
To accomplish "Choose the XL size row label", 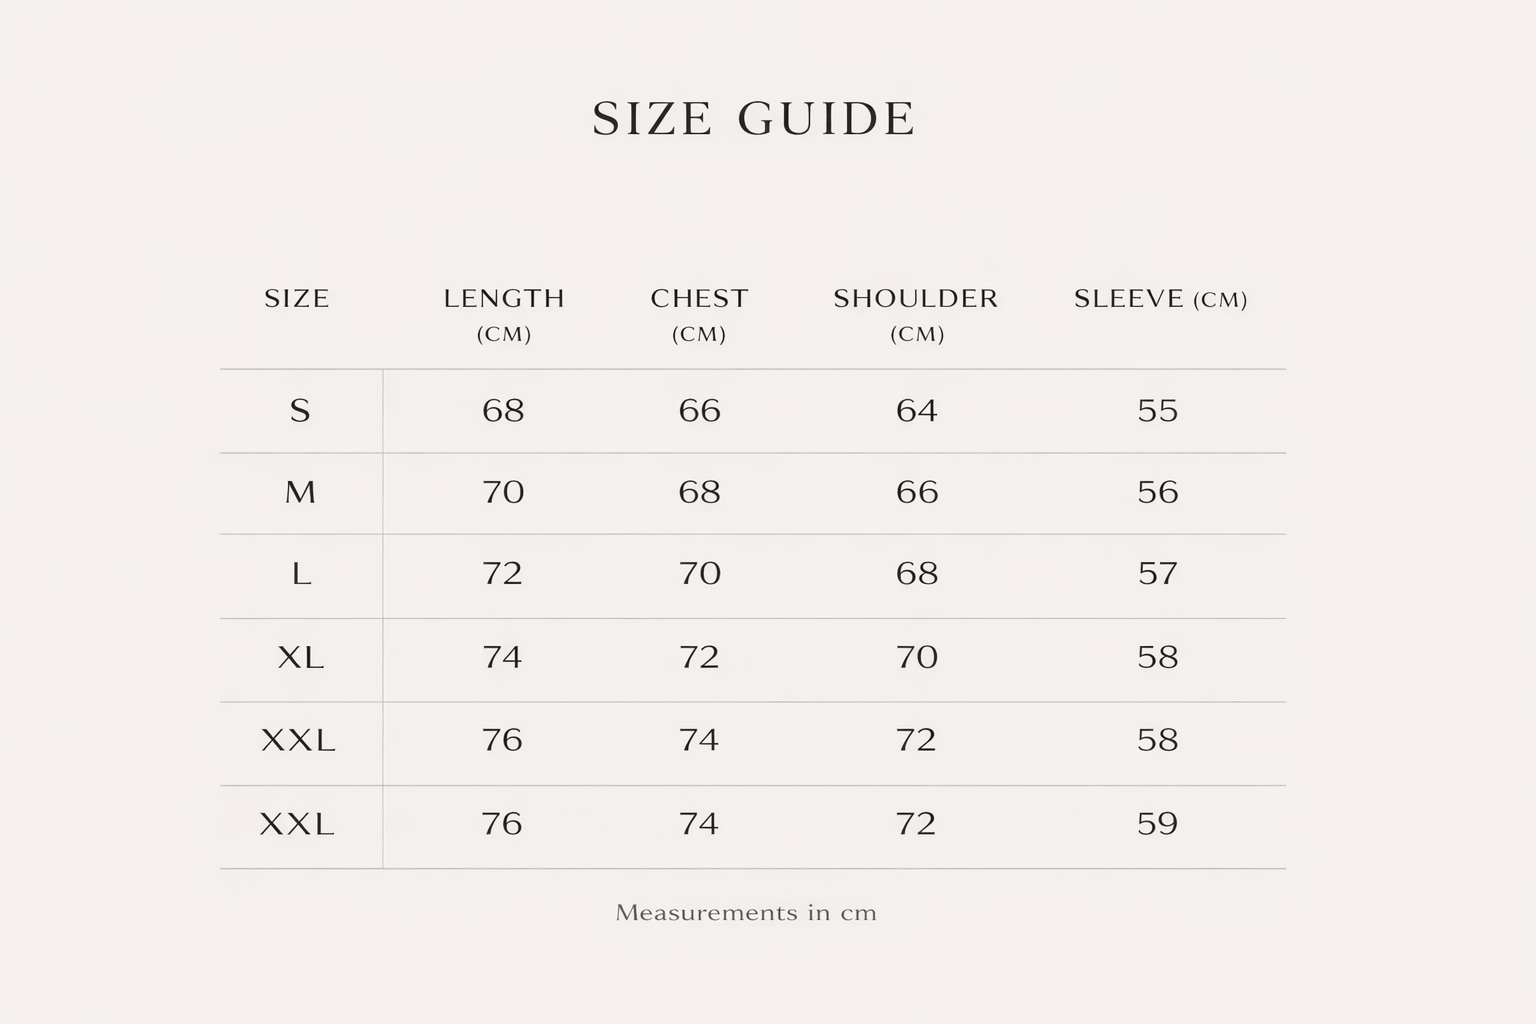I will [300, 657].
